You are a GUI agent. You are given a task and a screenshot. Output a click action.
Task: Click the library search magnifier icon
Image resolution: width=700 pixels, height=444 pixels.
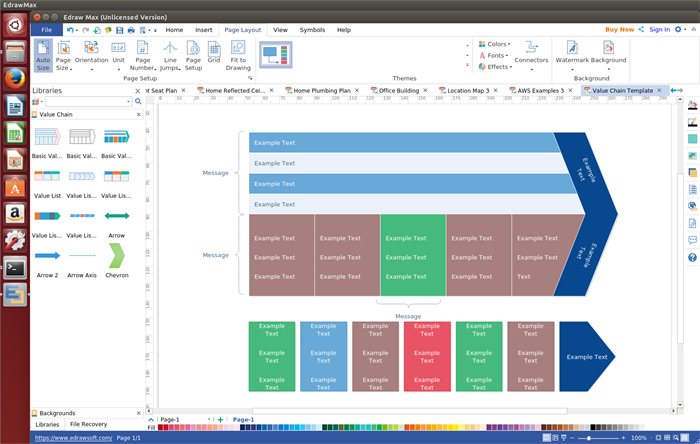[139, 102]
